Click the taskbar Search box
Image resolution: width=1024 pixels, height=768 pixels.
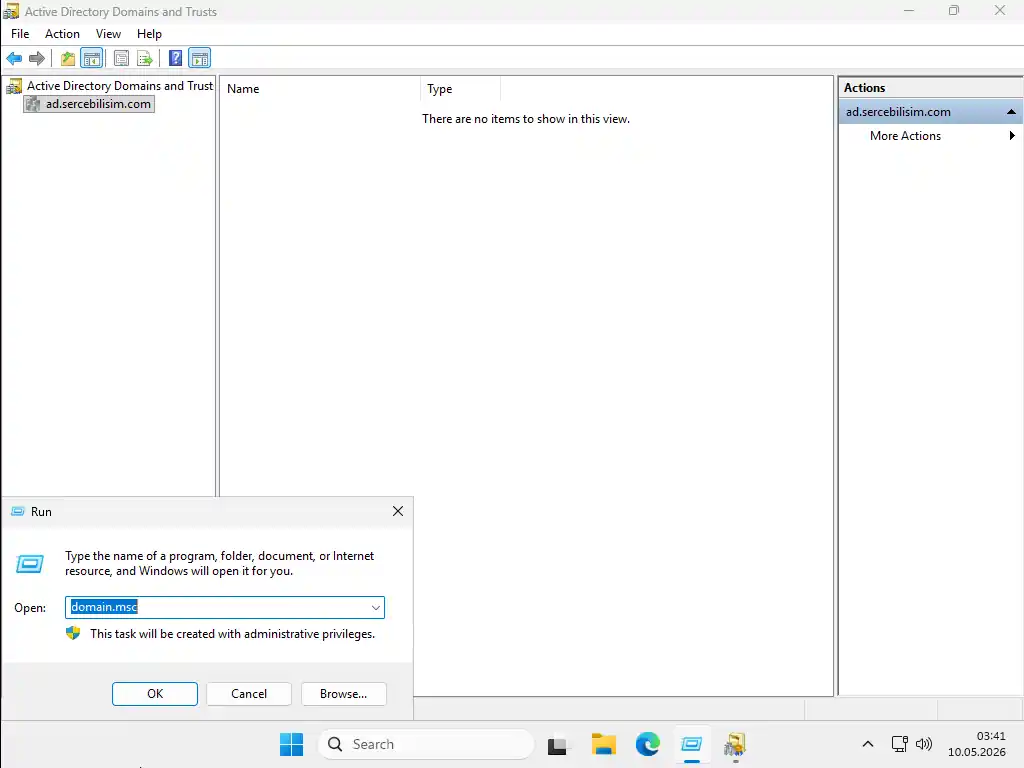(x=426, y=744)
